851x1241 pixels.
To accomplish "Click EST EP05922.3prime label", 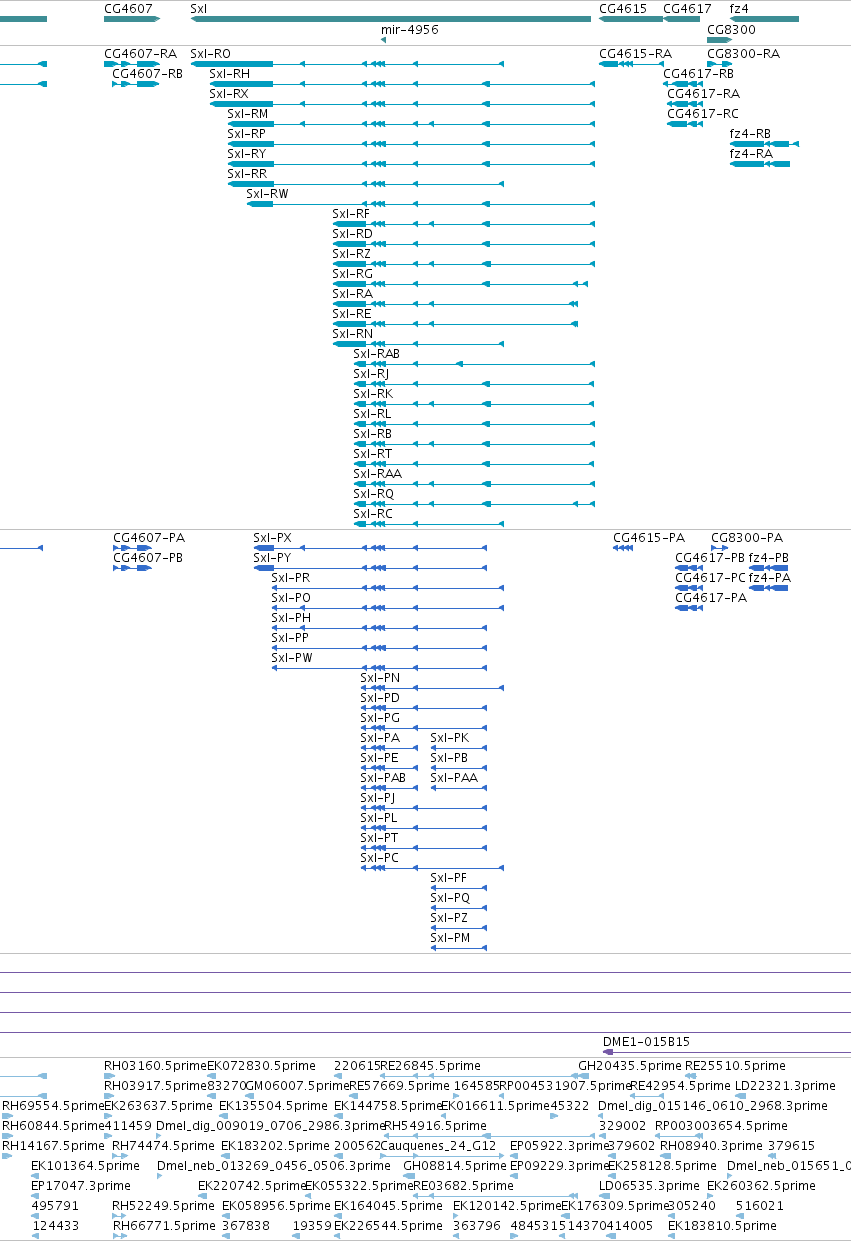I will 559,1145.
